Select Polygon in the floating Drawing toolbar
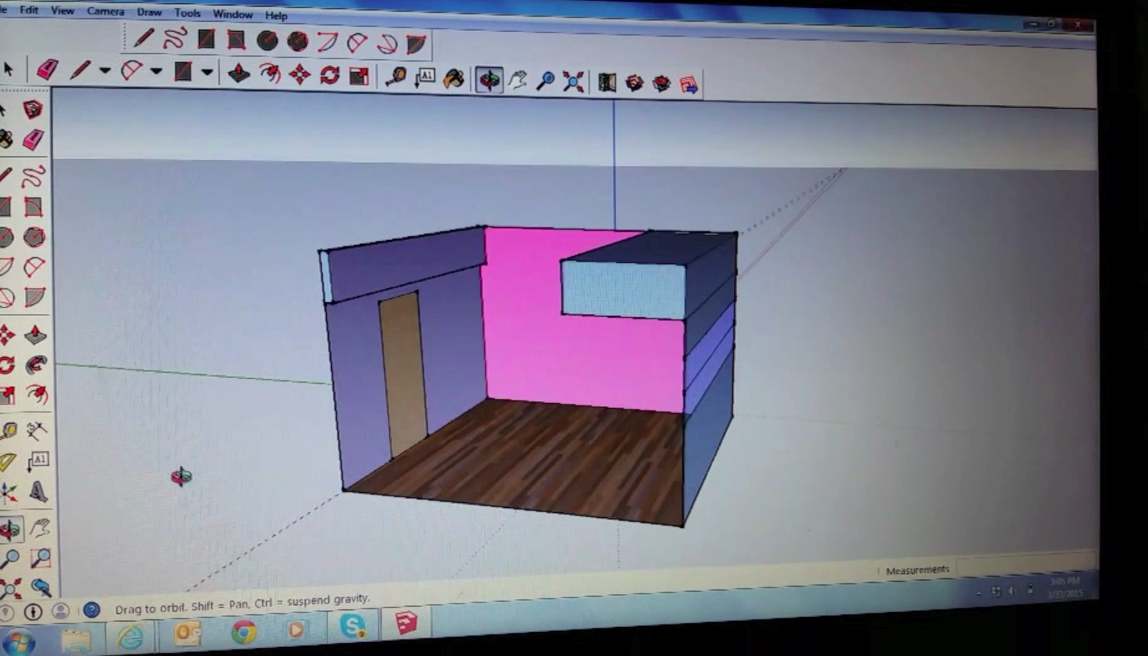Image resolution: width=1148 pixels, height=656 pixels. click(x=297, y=41)
